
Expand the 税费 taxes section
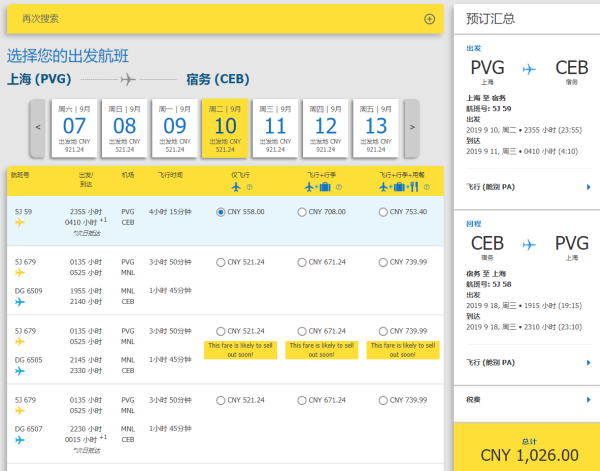(588, 399)
